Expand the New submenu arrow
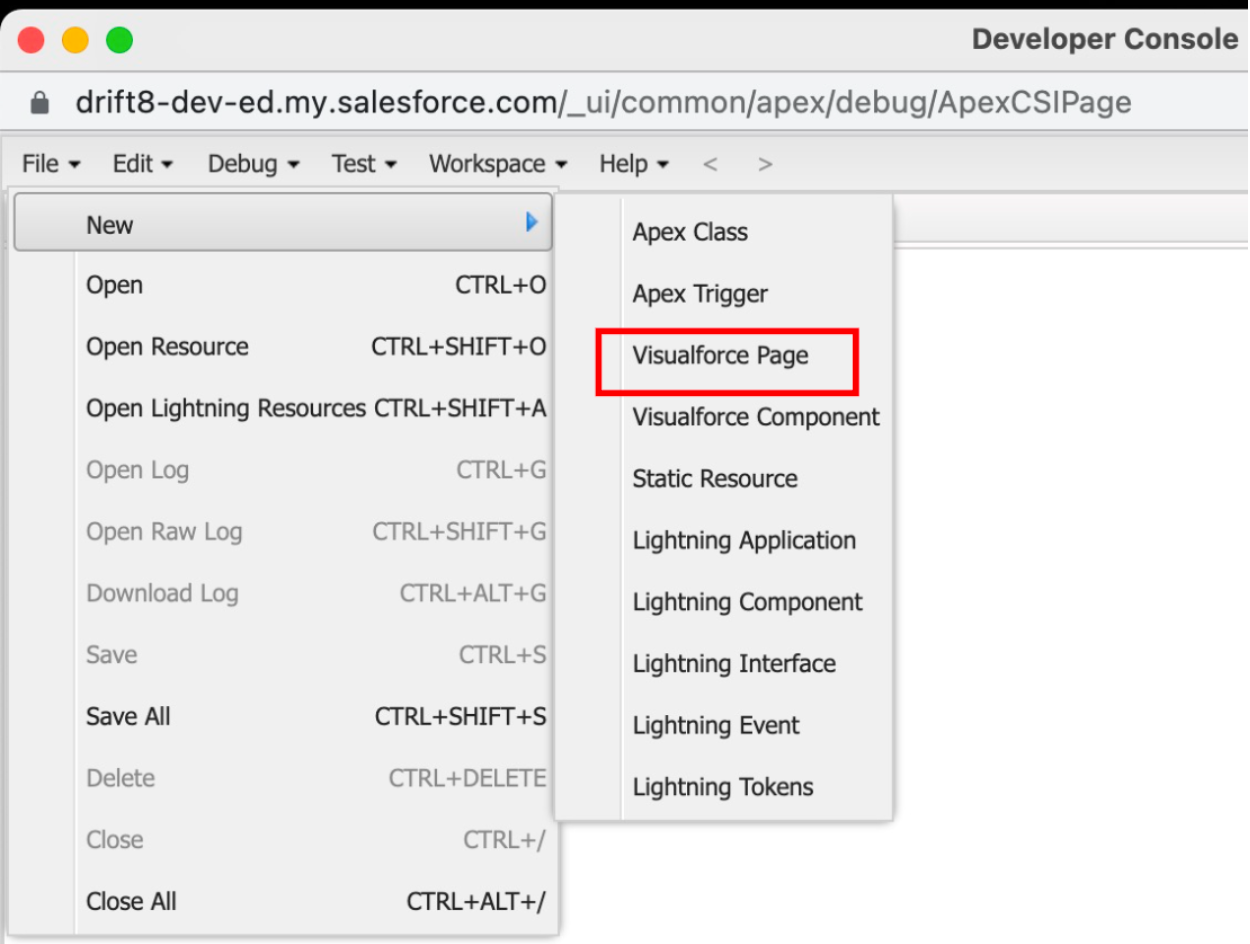This screenshot has height=944, width=1250. (x=532, y=223)
